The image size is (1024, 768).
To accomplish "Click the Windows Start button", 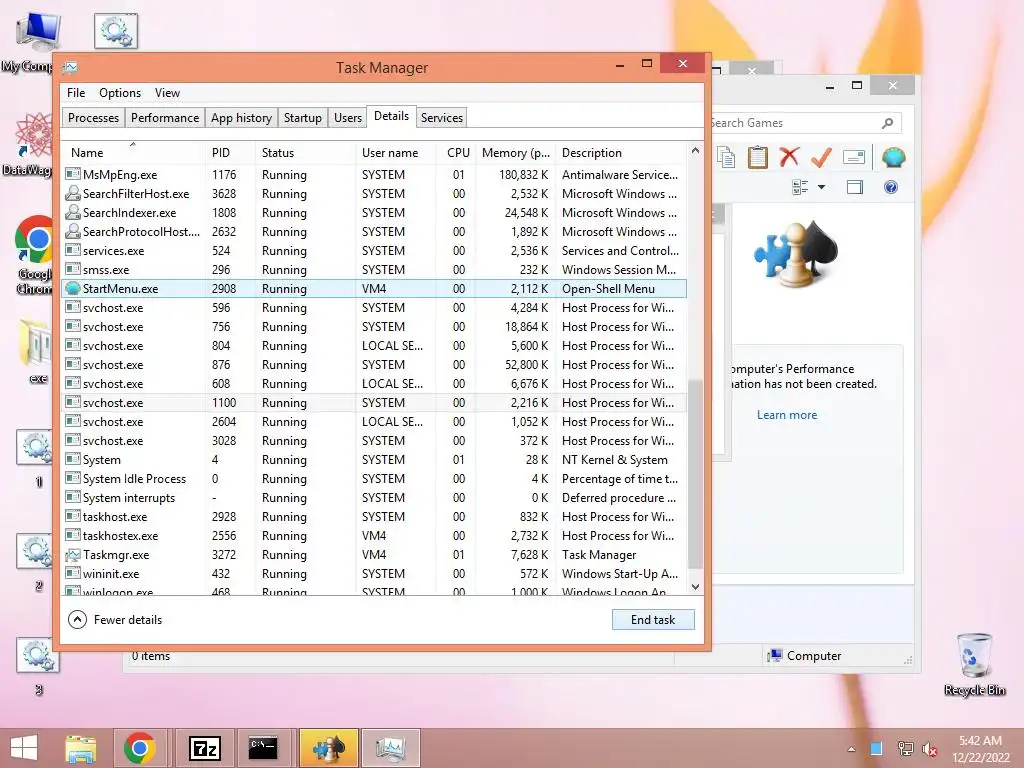I will [24, 748].
